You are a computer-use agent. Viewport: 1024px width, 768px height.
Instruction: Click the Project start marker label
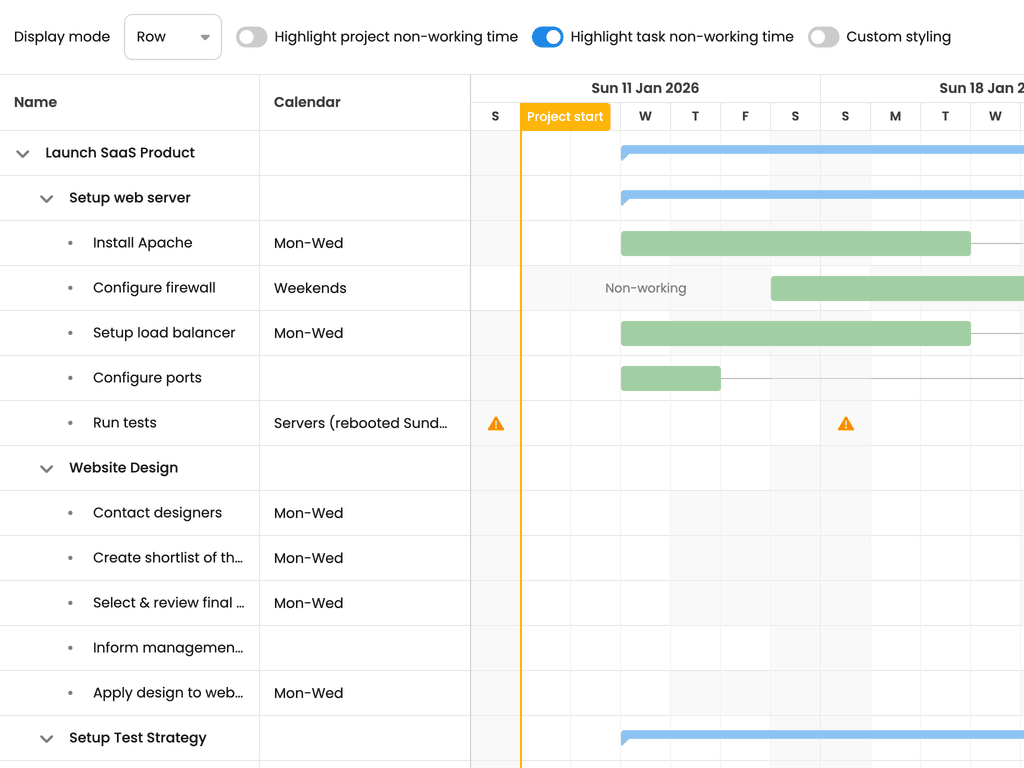[565, 117]
